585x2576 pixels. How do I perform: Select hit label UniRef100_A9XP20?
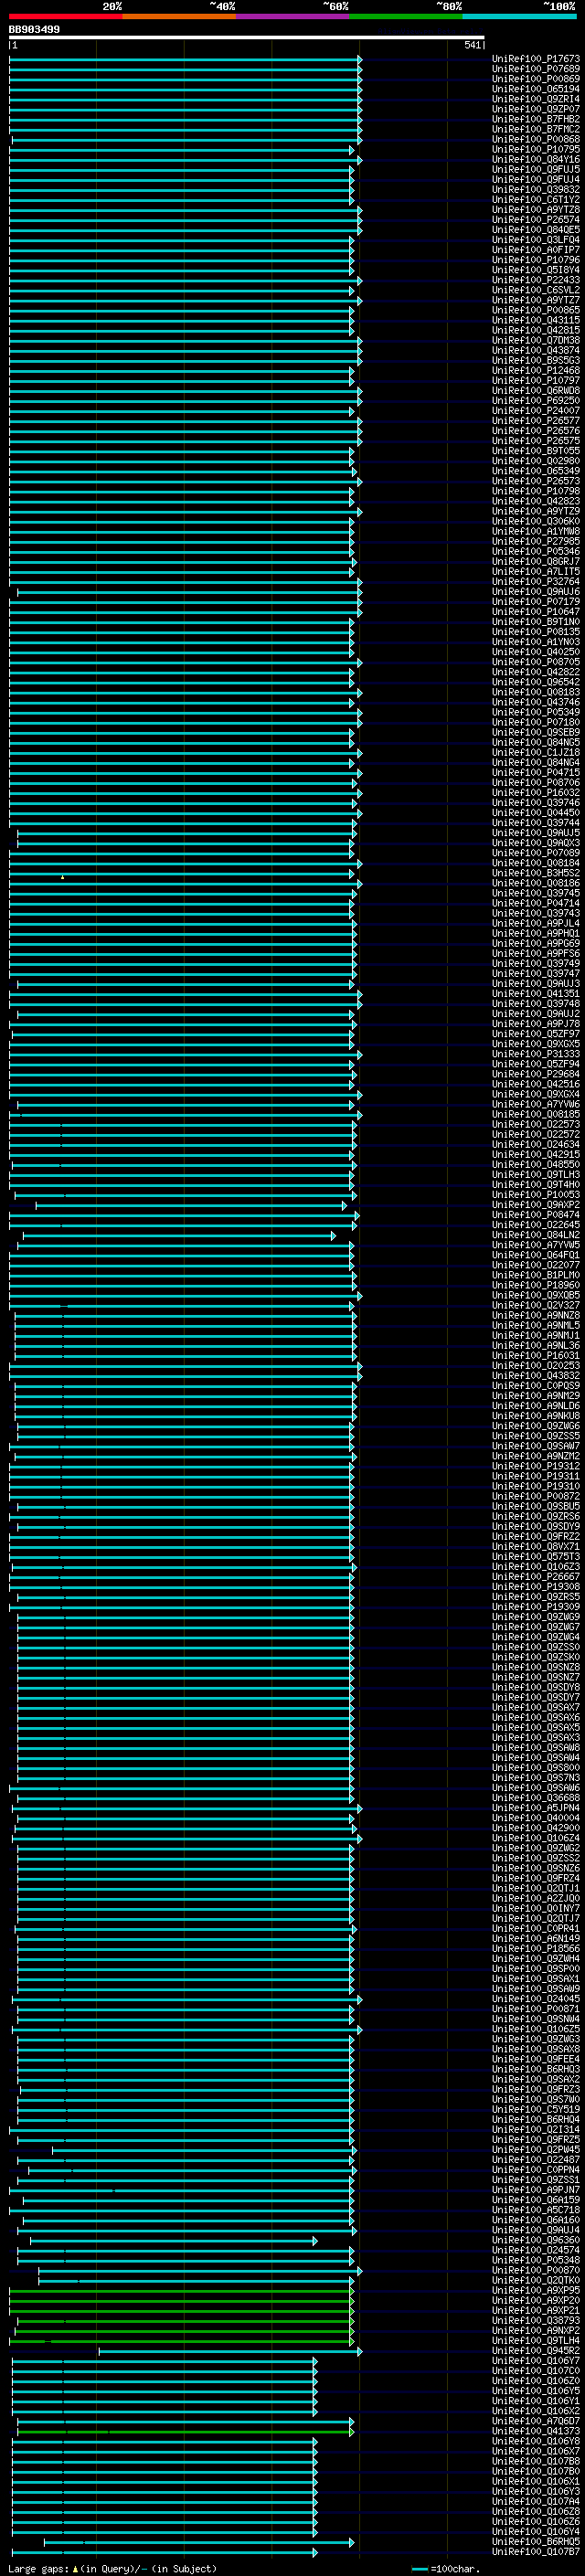pos(536,2300)
